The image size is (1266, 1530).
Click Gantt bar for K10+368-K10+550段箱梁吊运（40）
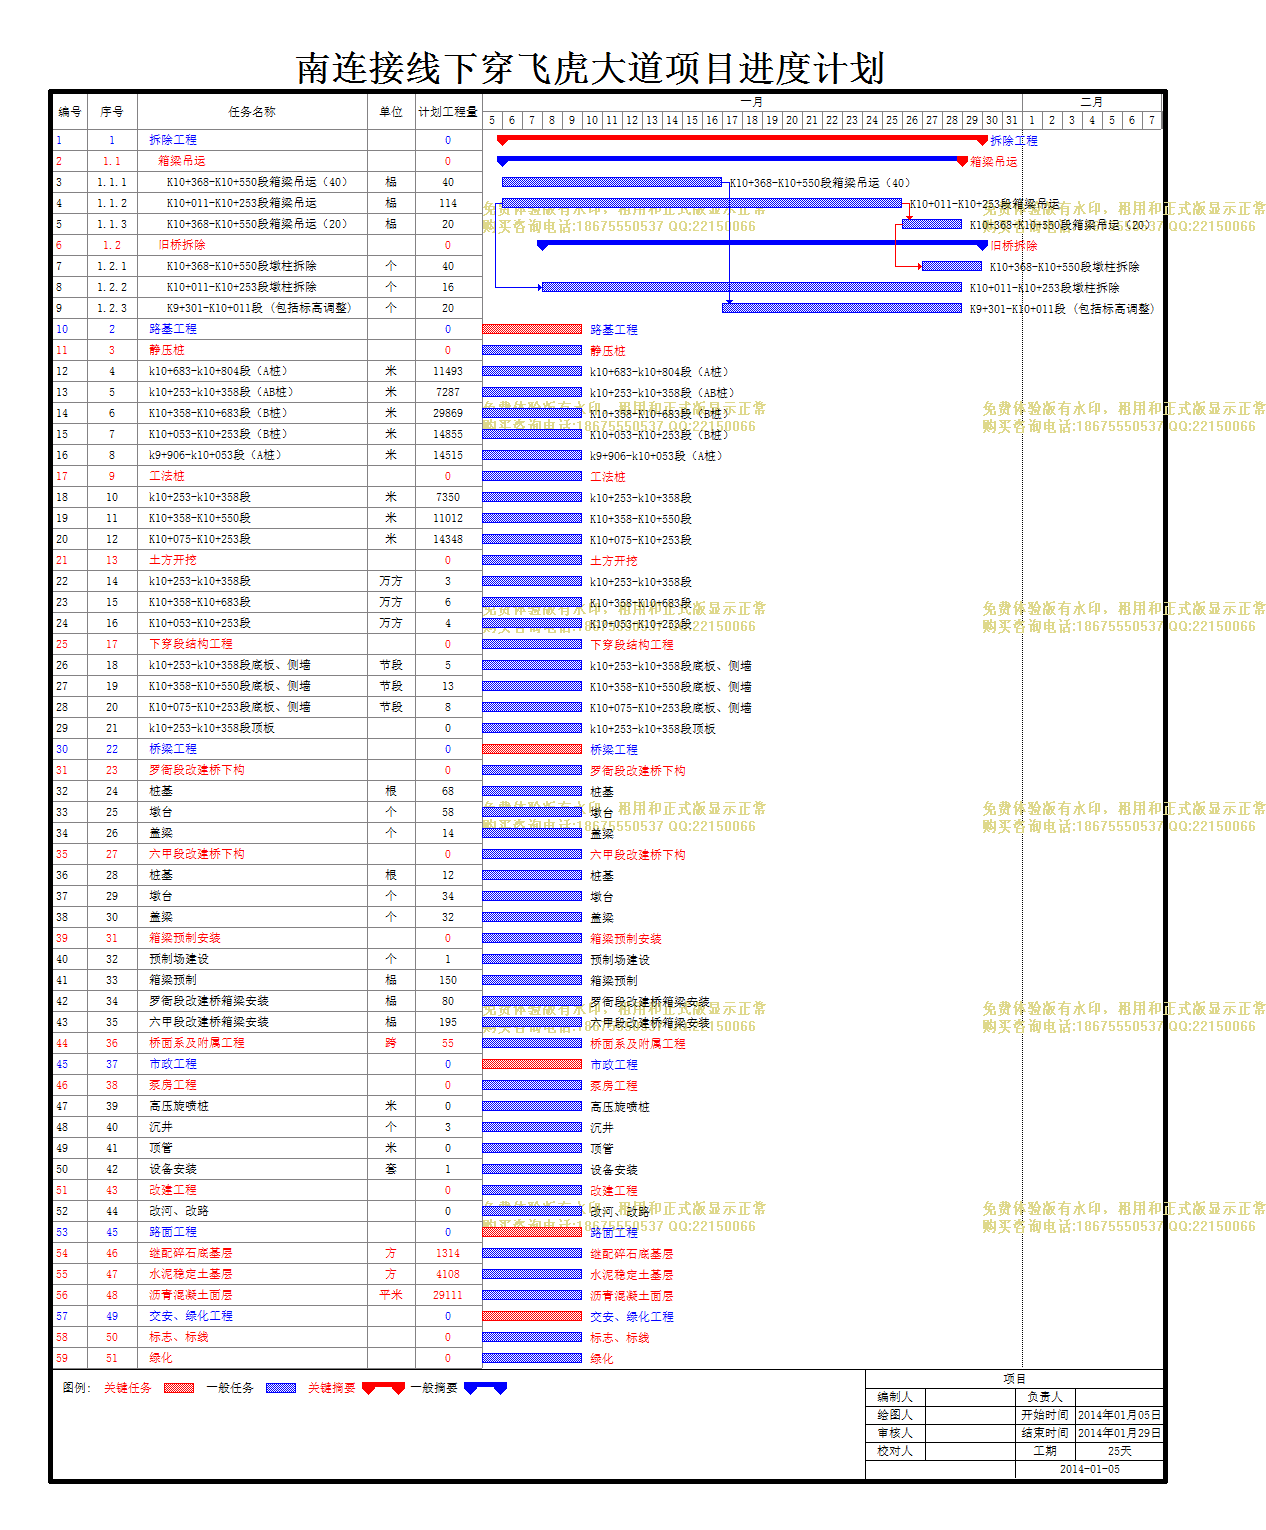(x=612, y=182)
